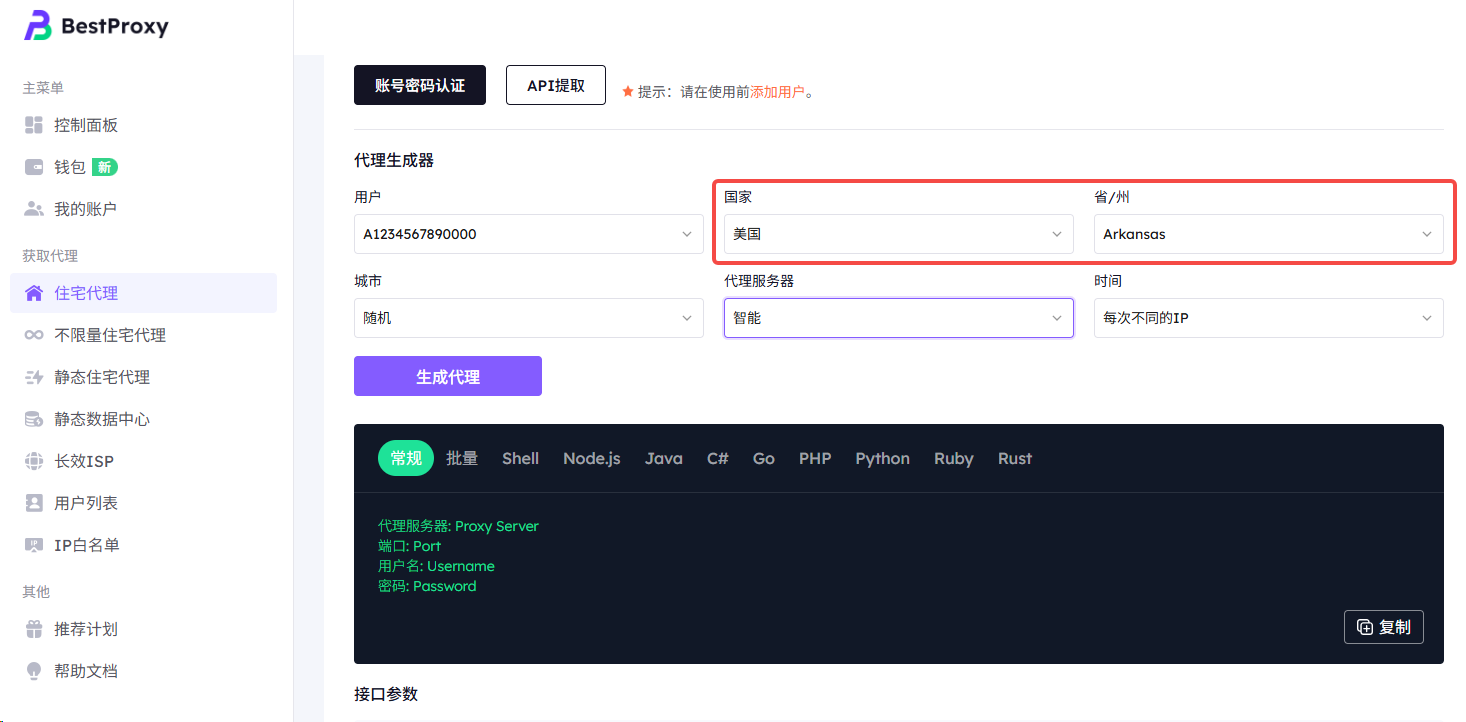Expand the 代理服务器 智能 dropdown

point(898,318)
